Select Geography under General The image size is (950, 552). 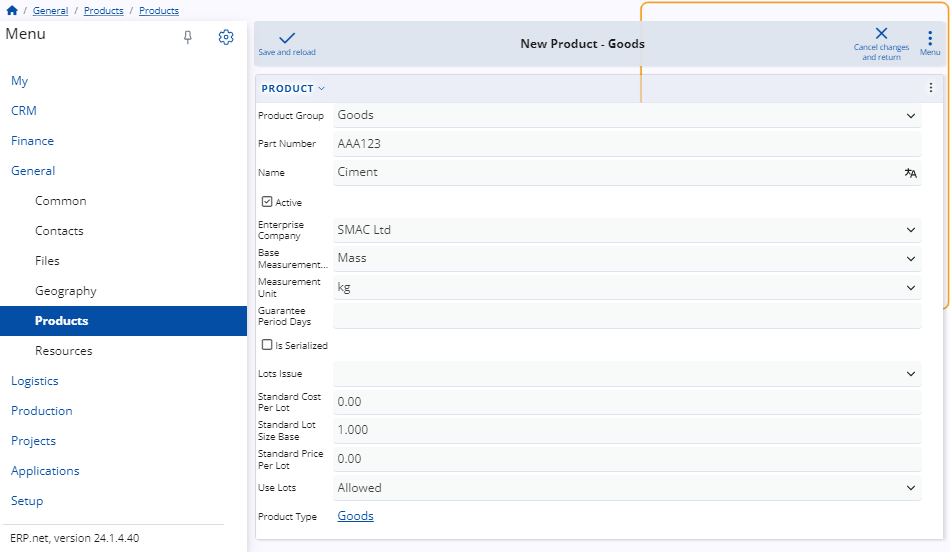pos(66,291)
